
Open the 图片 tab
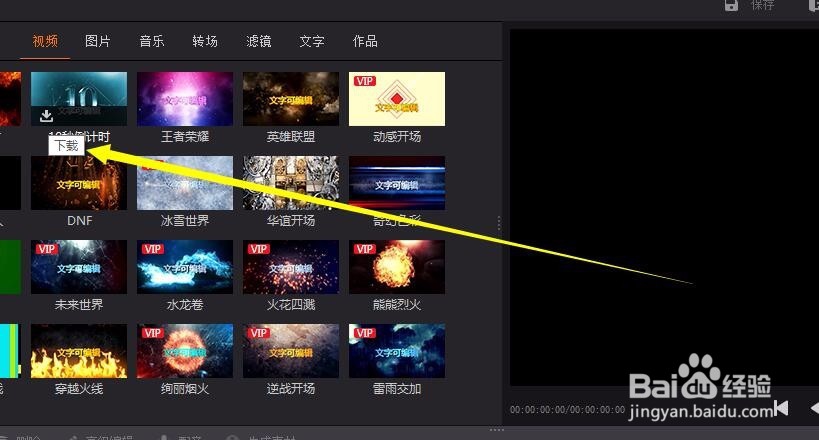98,41
